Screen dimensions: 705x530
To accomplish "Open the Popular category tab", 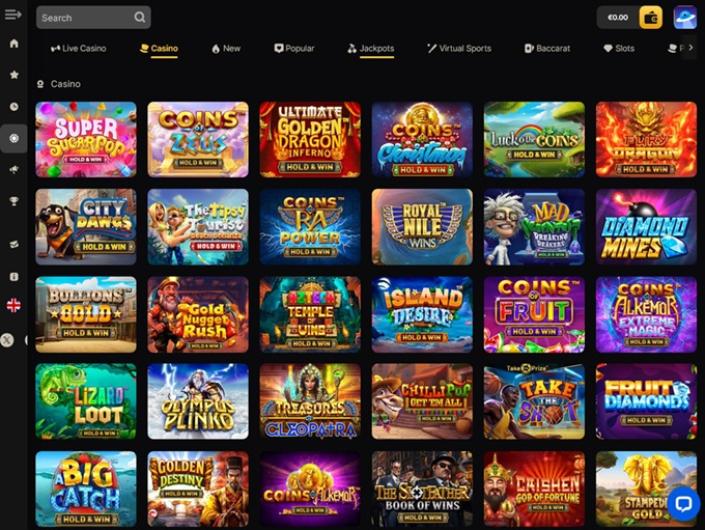I will pos(294,49).
